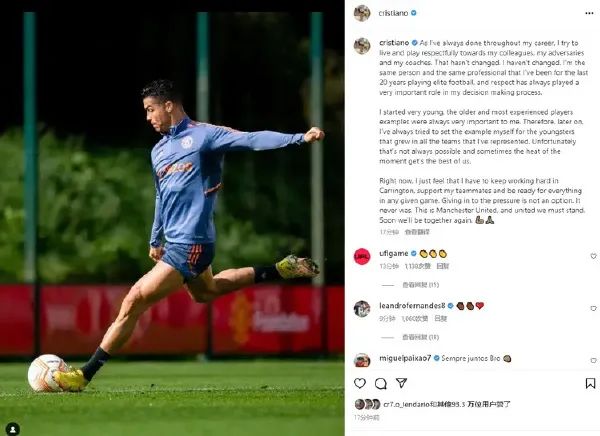The width and height of the screenshot is (600, 436).
Task: Click the football training photo
Action: (172, 218)
